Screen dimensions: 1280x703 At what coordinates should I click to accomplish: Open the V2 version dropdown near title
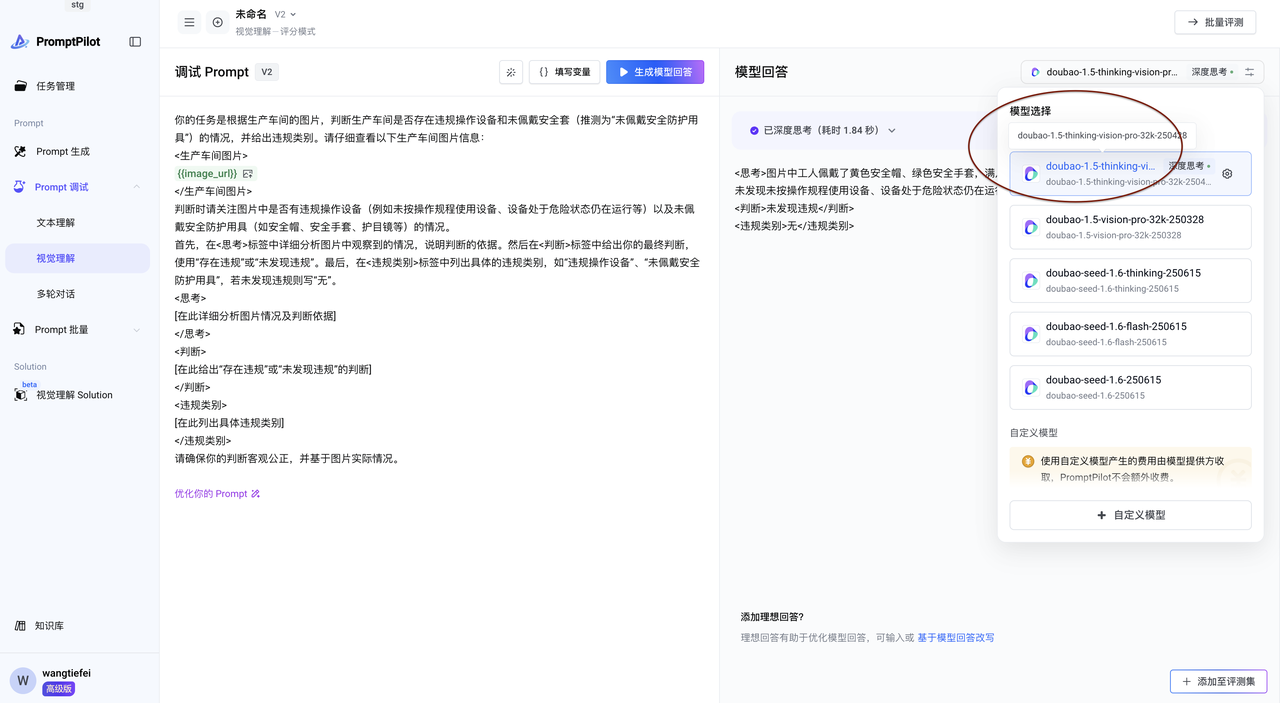coord(285,15)
